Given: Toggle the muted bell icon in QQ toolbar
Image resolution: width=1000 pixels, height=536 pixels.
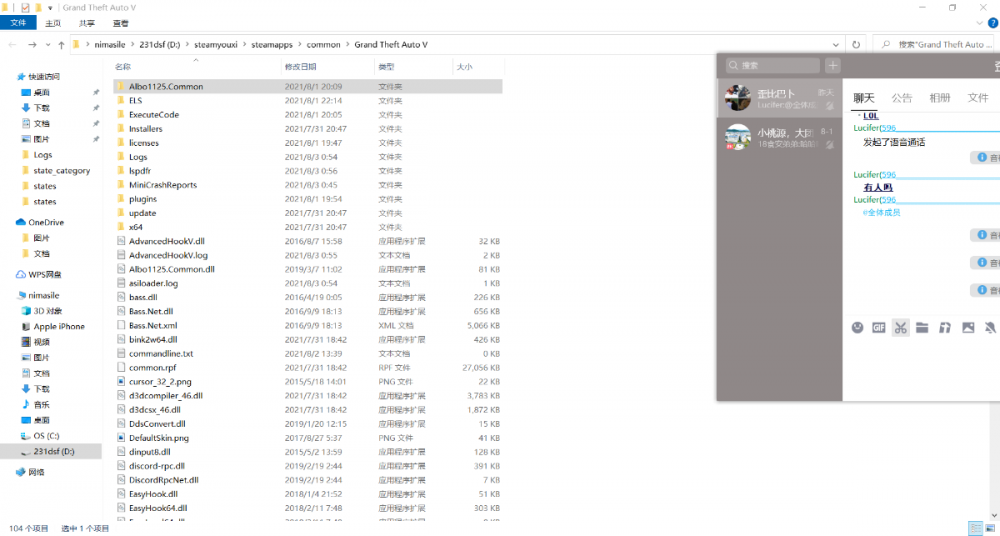Looking at the screenshot, I should click(x=990, y=327).
